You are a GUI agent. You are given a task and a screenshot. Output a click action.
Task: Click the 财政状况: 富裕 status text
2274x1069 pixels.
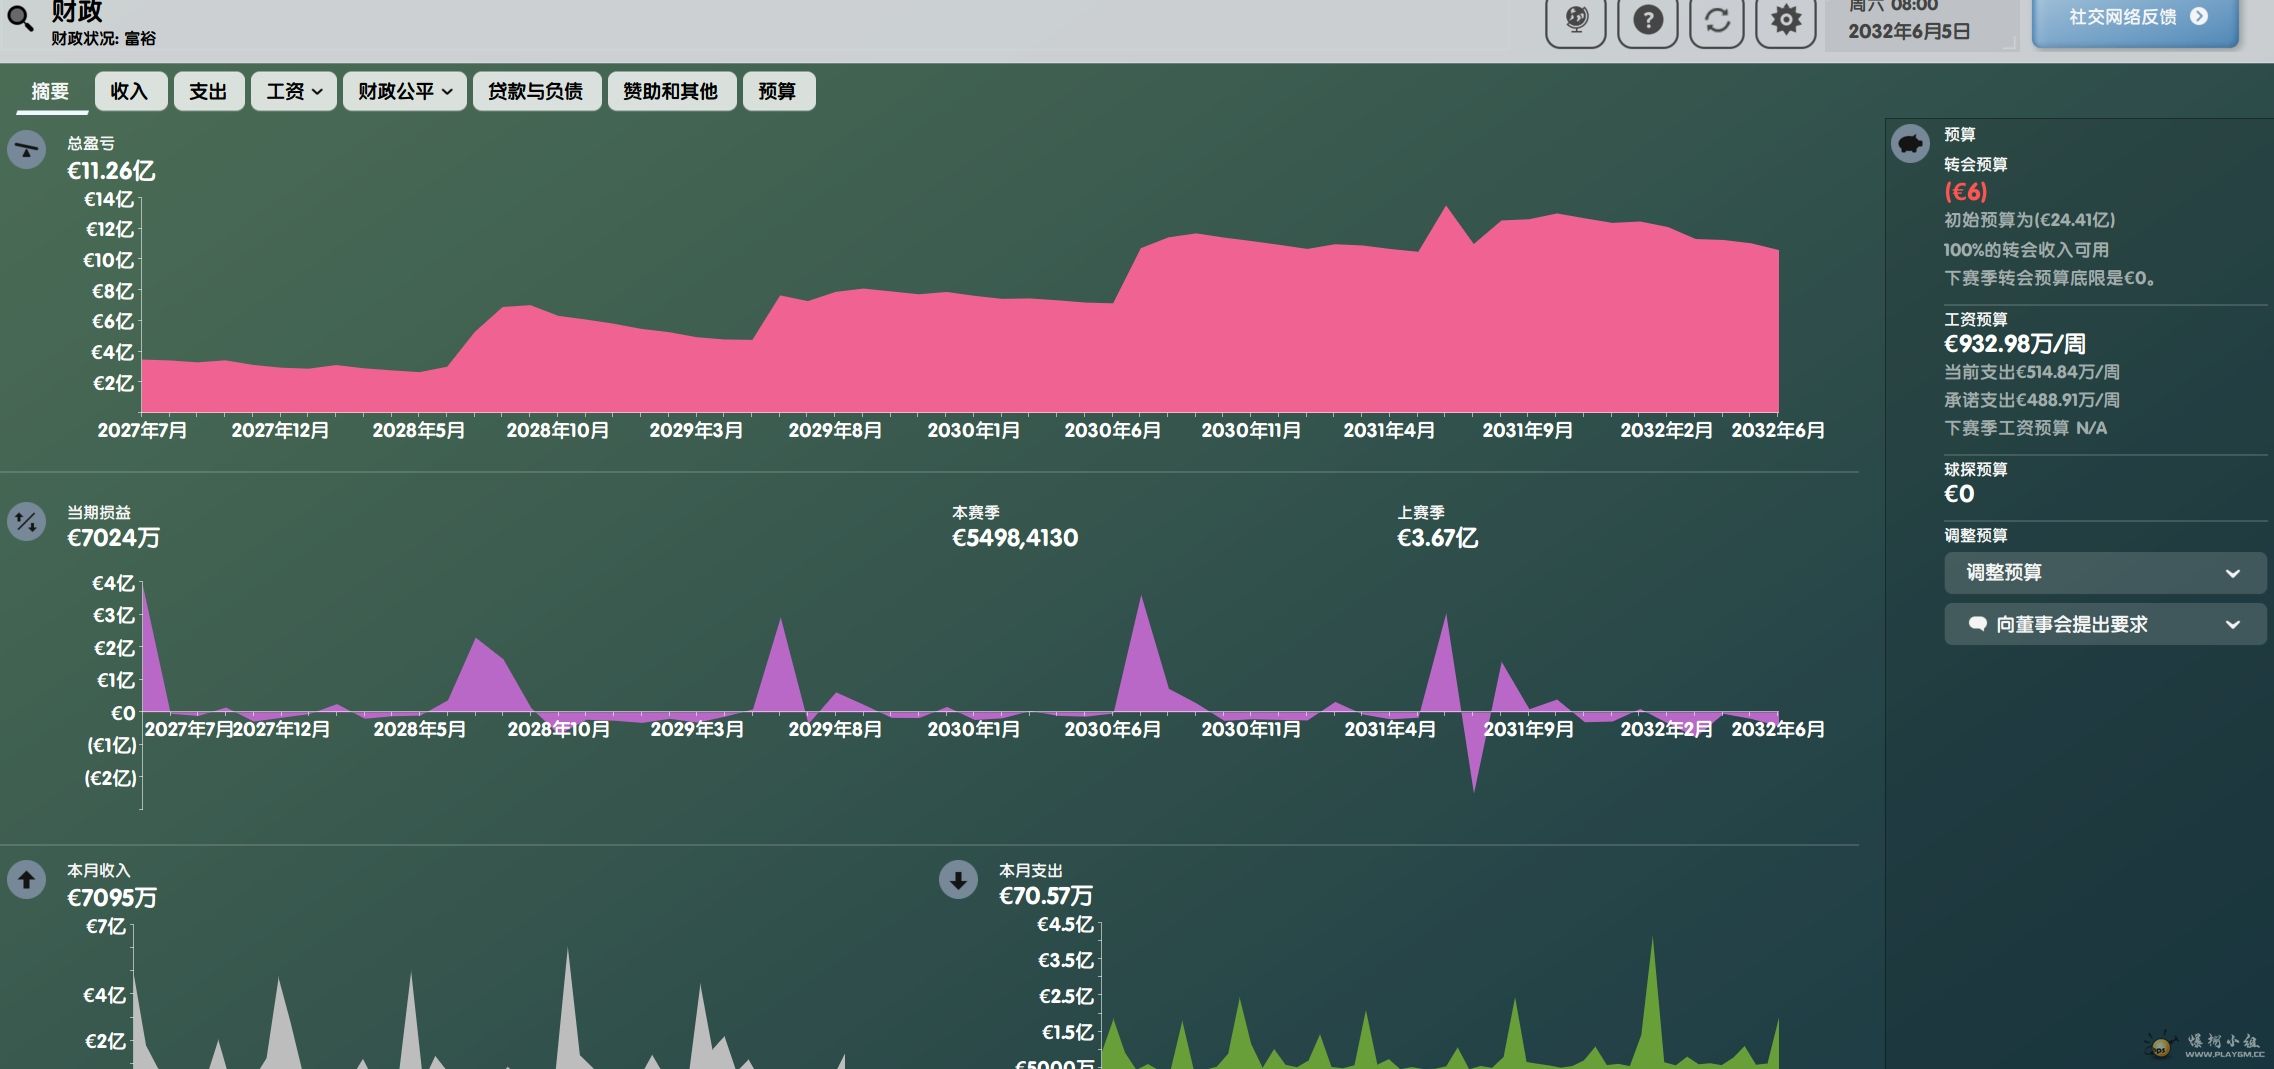104,39
